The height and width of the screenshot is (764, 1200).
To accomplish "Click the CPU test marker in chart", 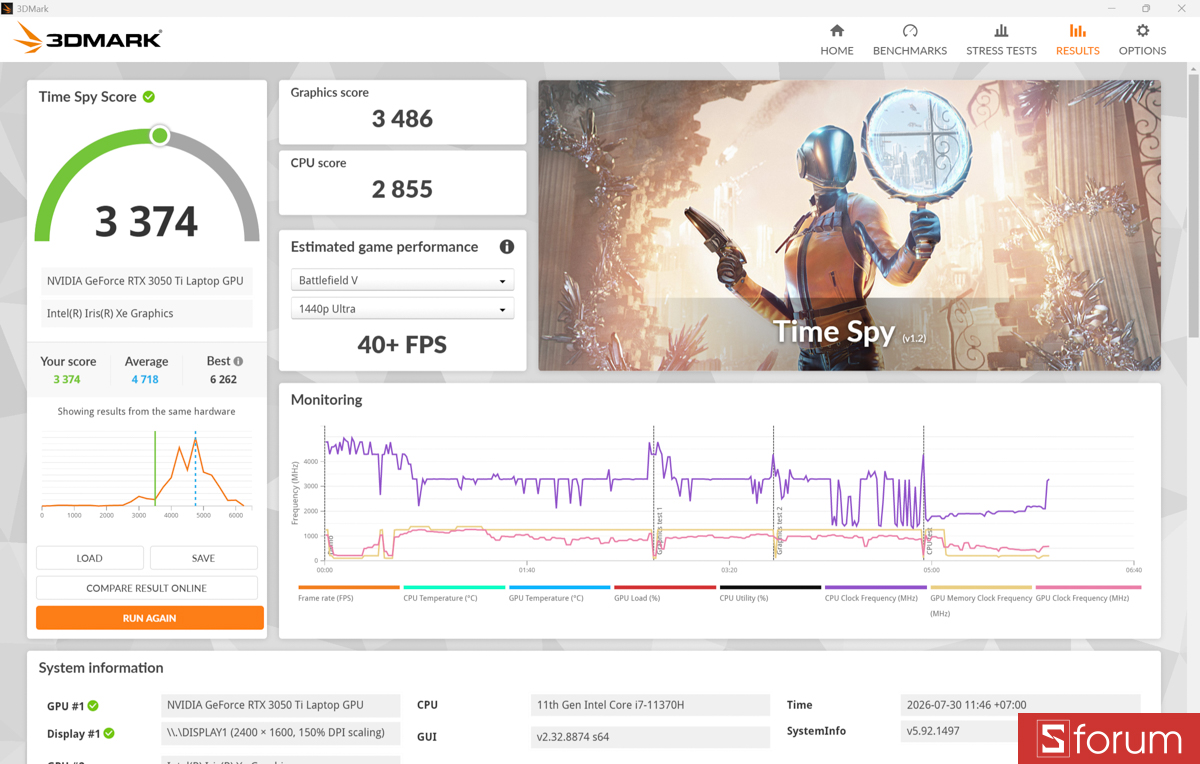I will (929, 543).
